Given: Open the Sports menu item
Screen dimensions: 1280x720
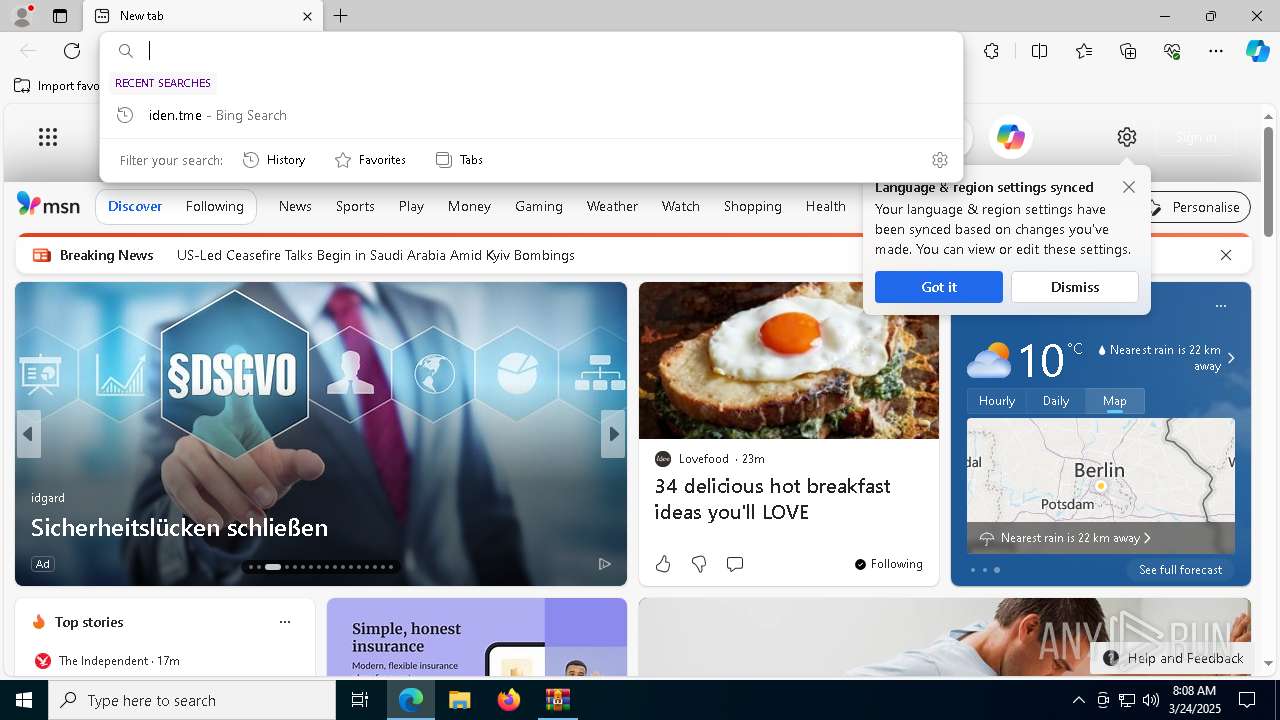Looking at the screenshot, I should click(355, 206).
